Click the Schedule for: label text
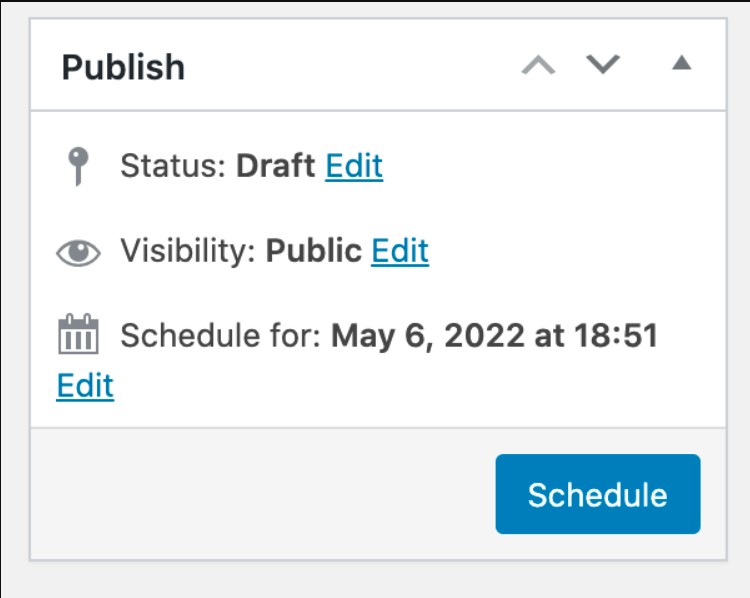This screenshot has width=750, height=598. tap(220, 336)
